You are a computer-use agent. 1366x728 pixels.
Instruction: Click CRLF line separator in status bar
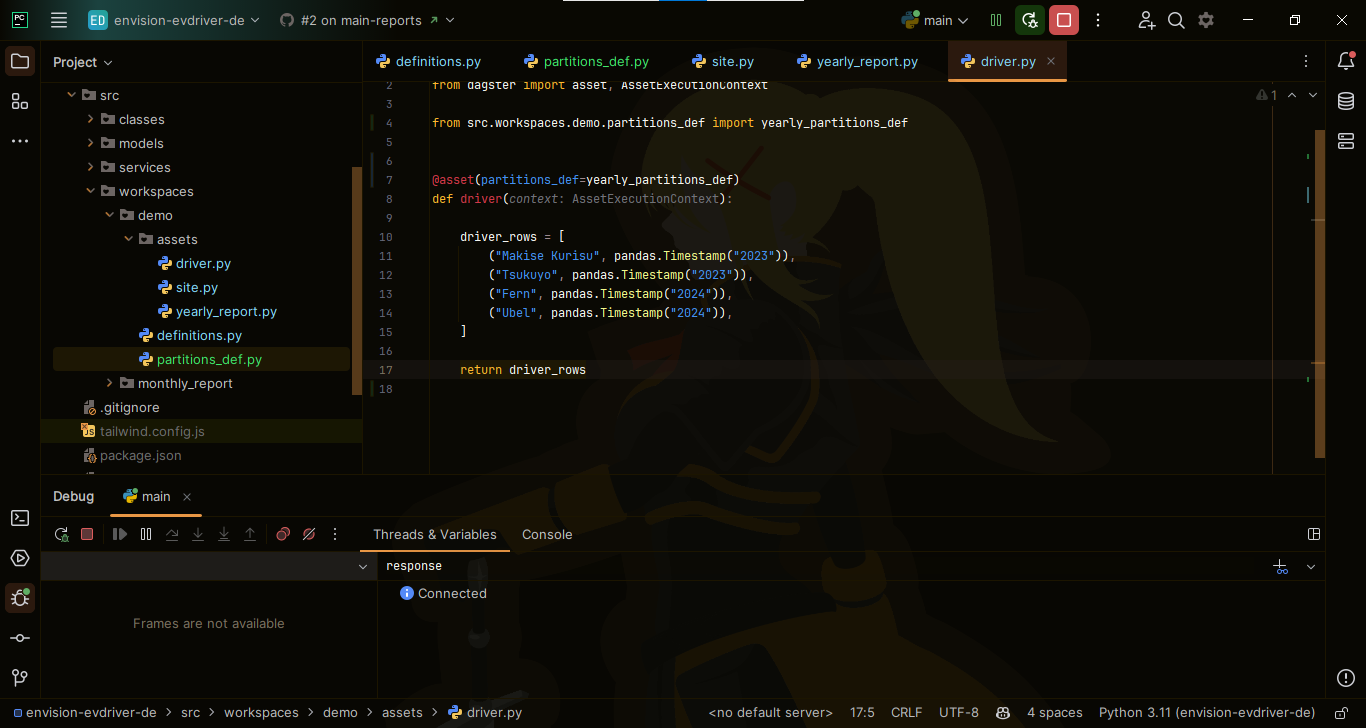click(906, 713)
